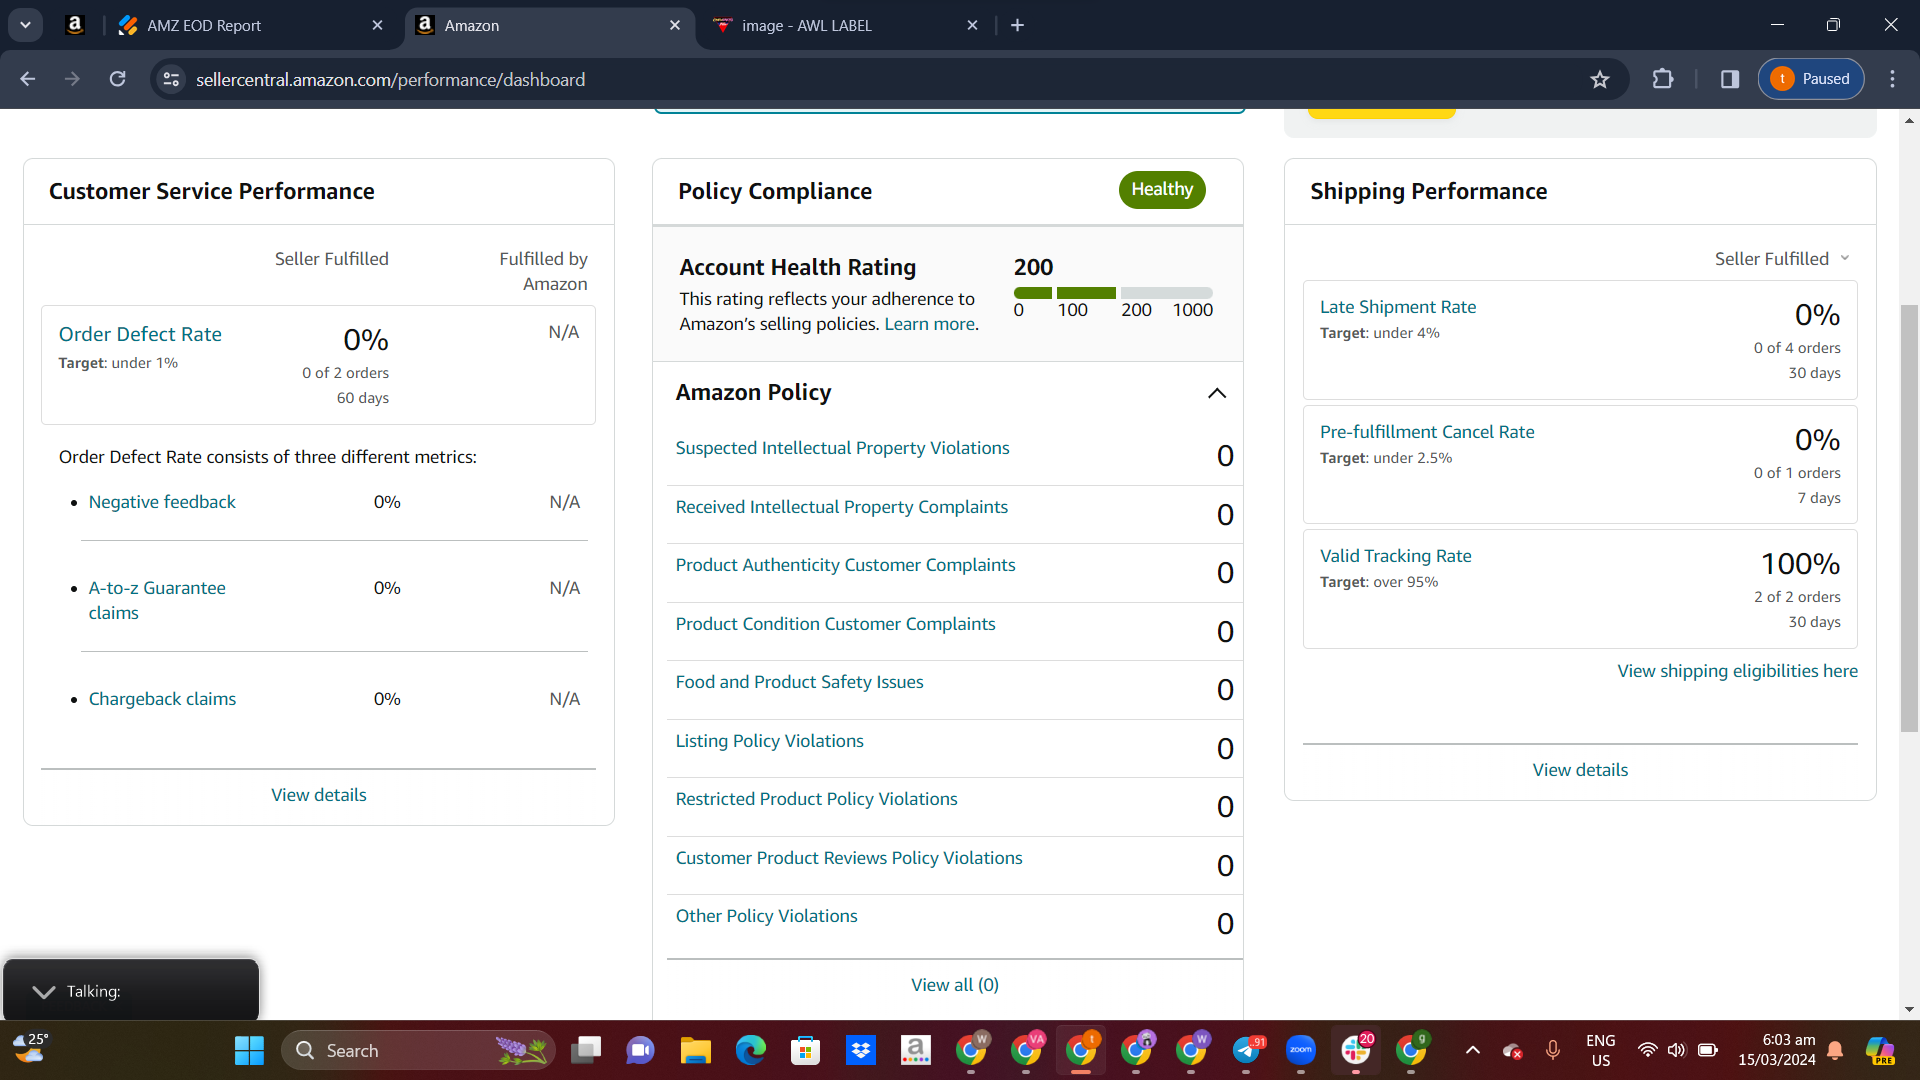Open Copilot from the taskbar corner
The height and width of the screenshot is (1080, 1920).
[x=1880, y=1051]
